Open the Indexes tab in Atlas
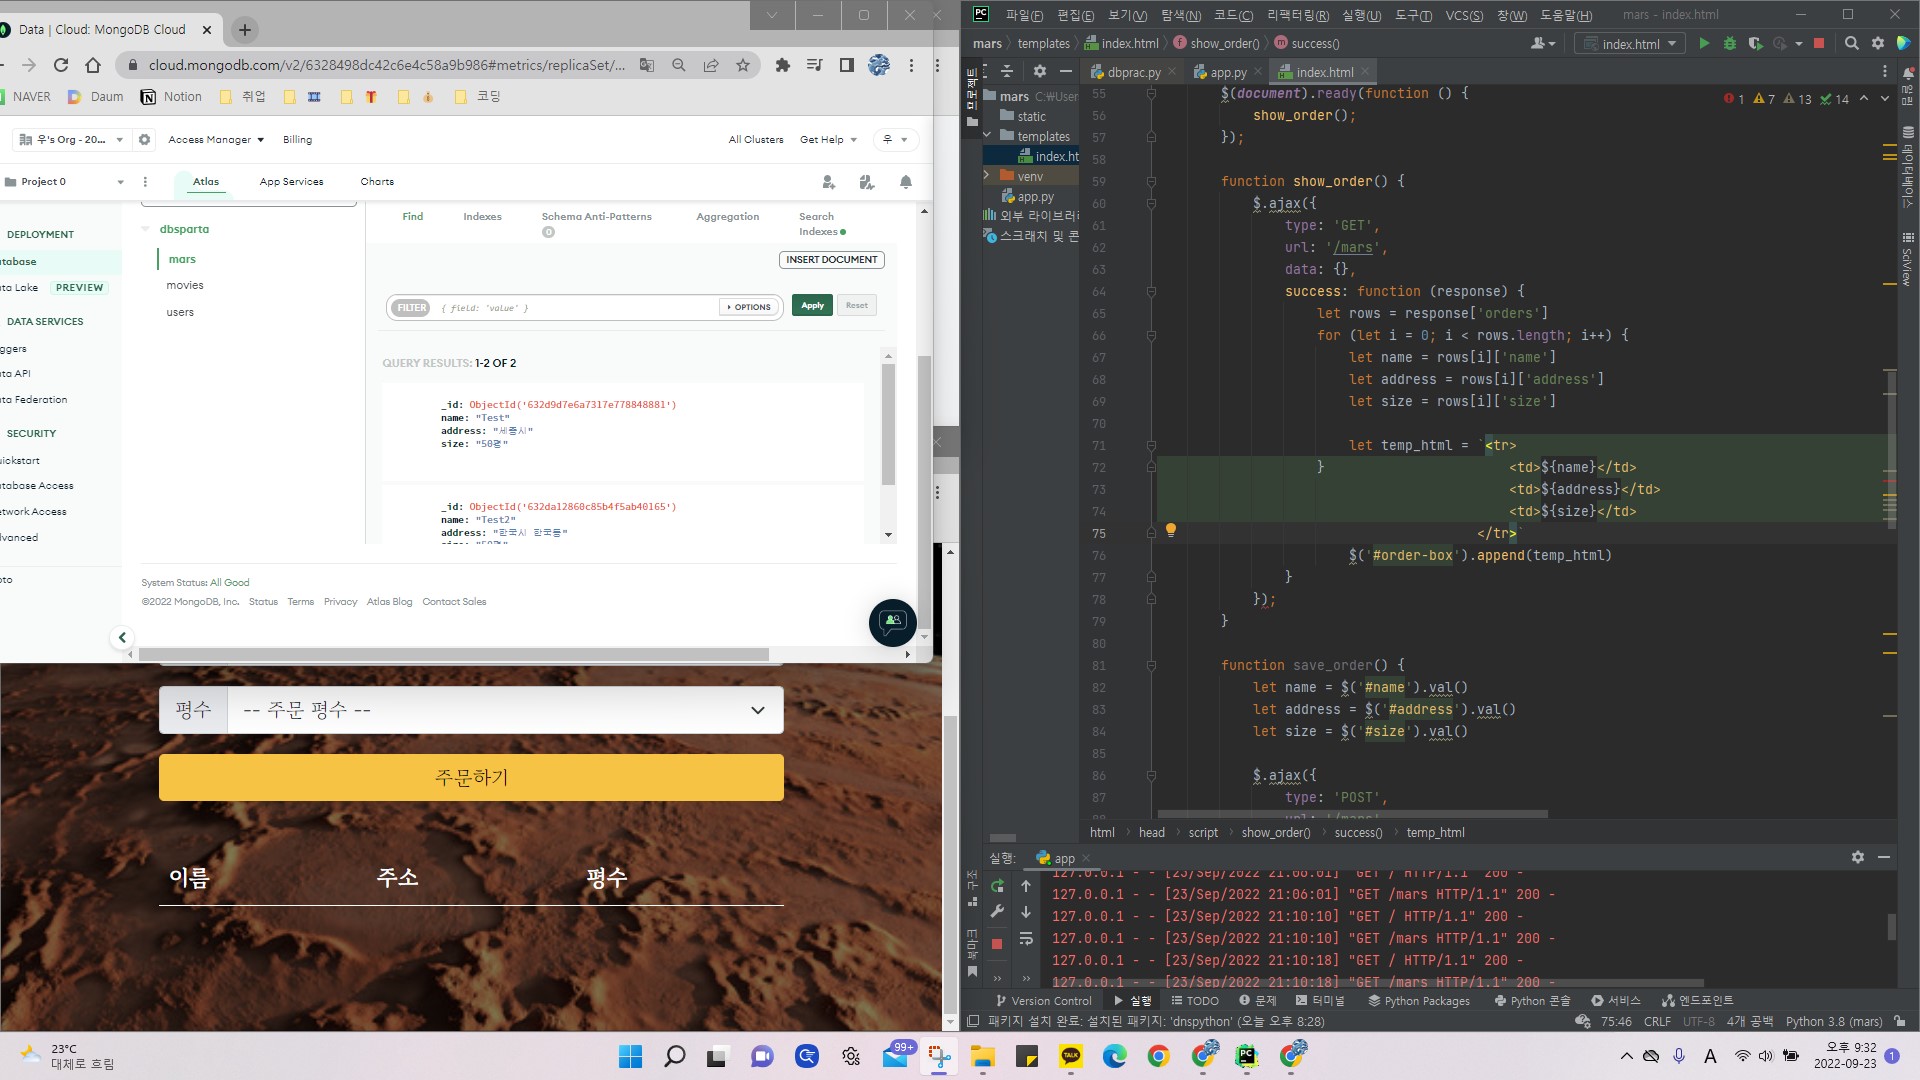The image size is (1920, 1080). click(x=482, y=217)
